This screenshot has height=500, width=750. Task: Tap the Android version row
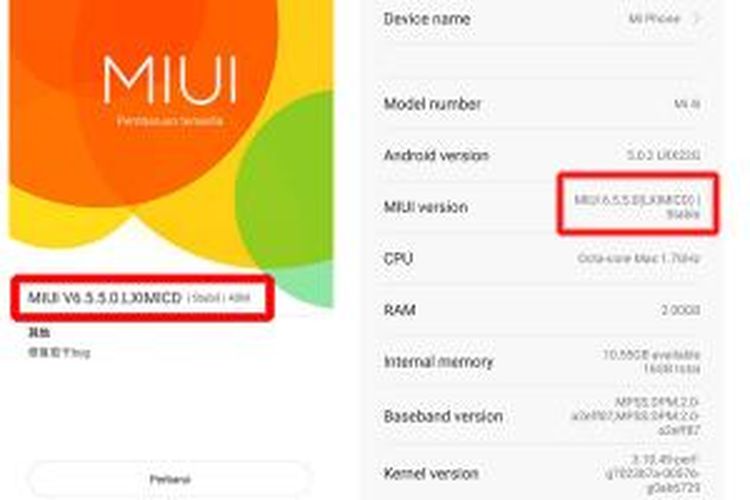click(542, 155)
